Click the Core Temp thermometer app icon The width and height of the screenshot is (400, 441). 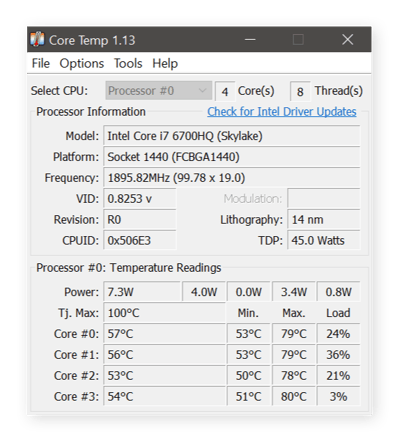coord(37,39)
